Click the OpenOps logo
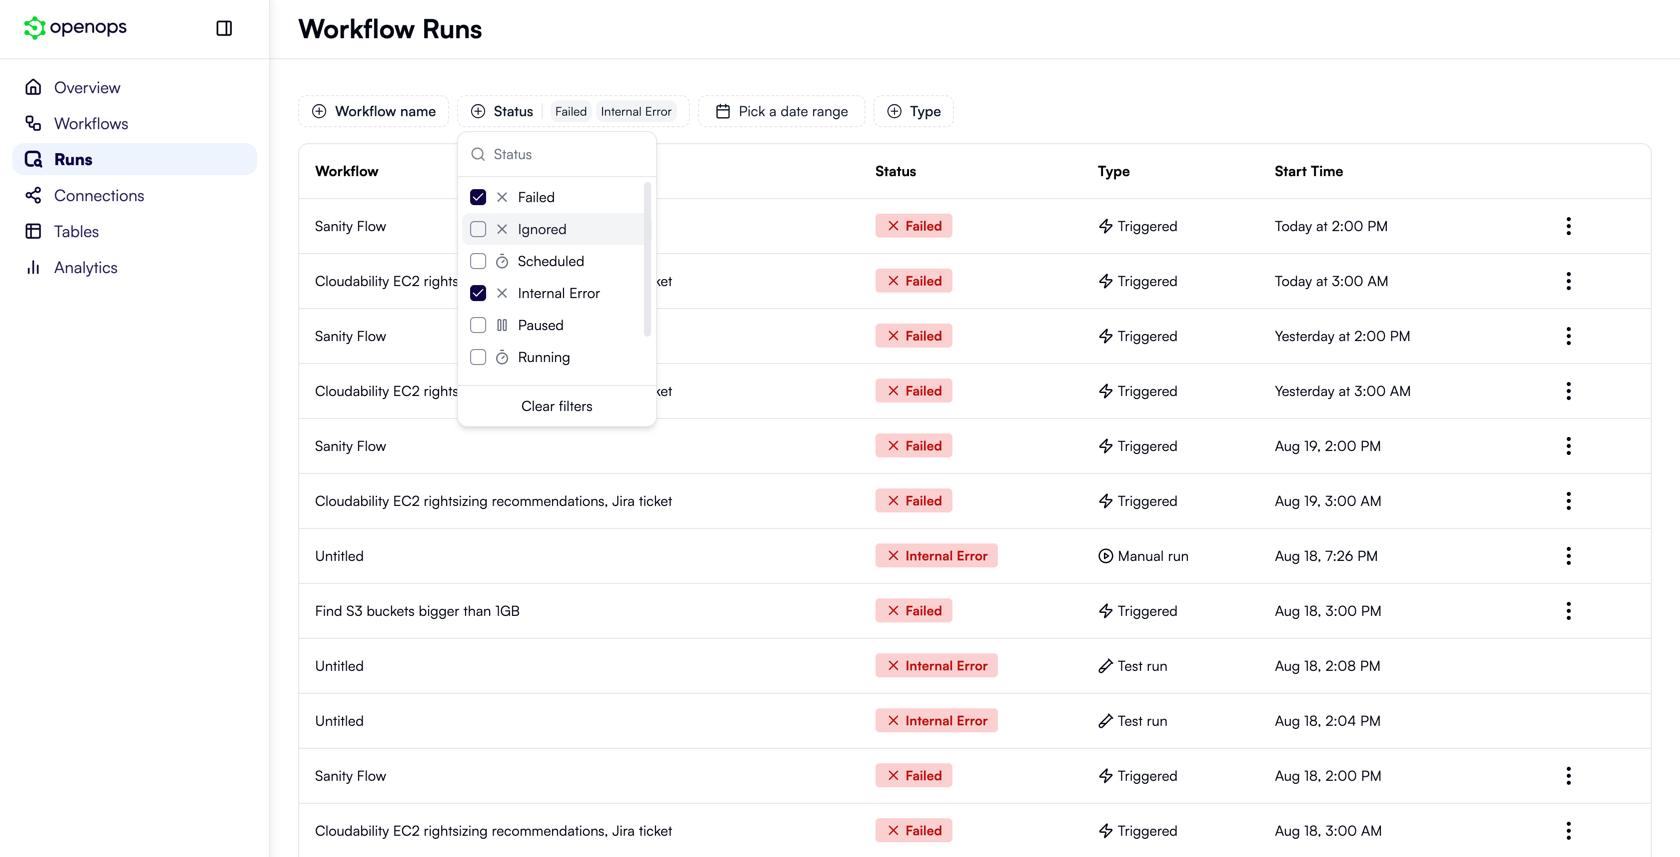The image size is (1680, 857). pyautogui.click(x=75, y=28)
